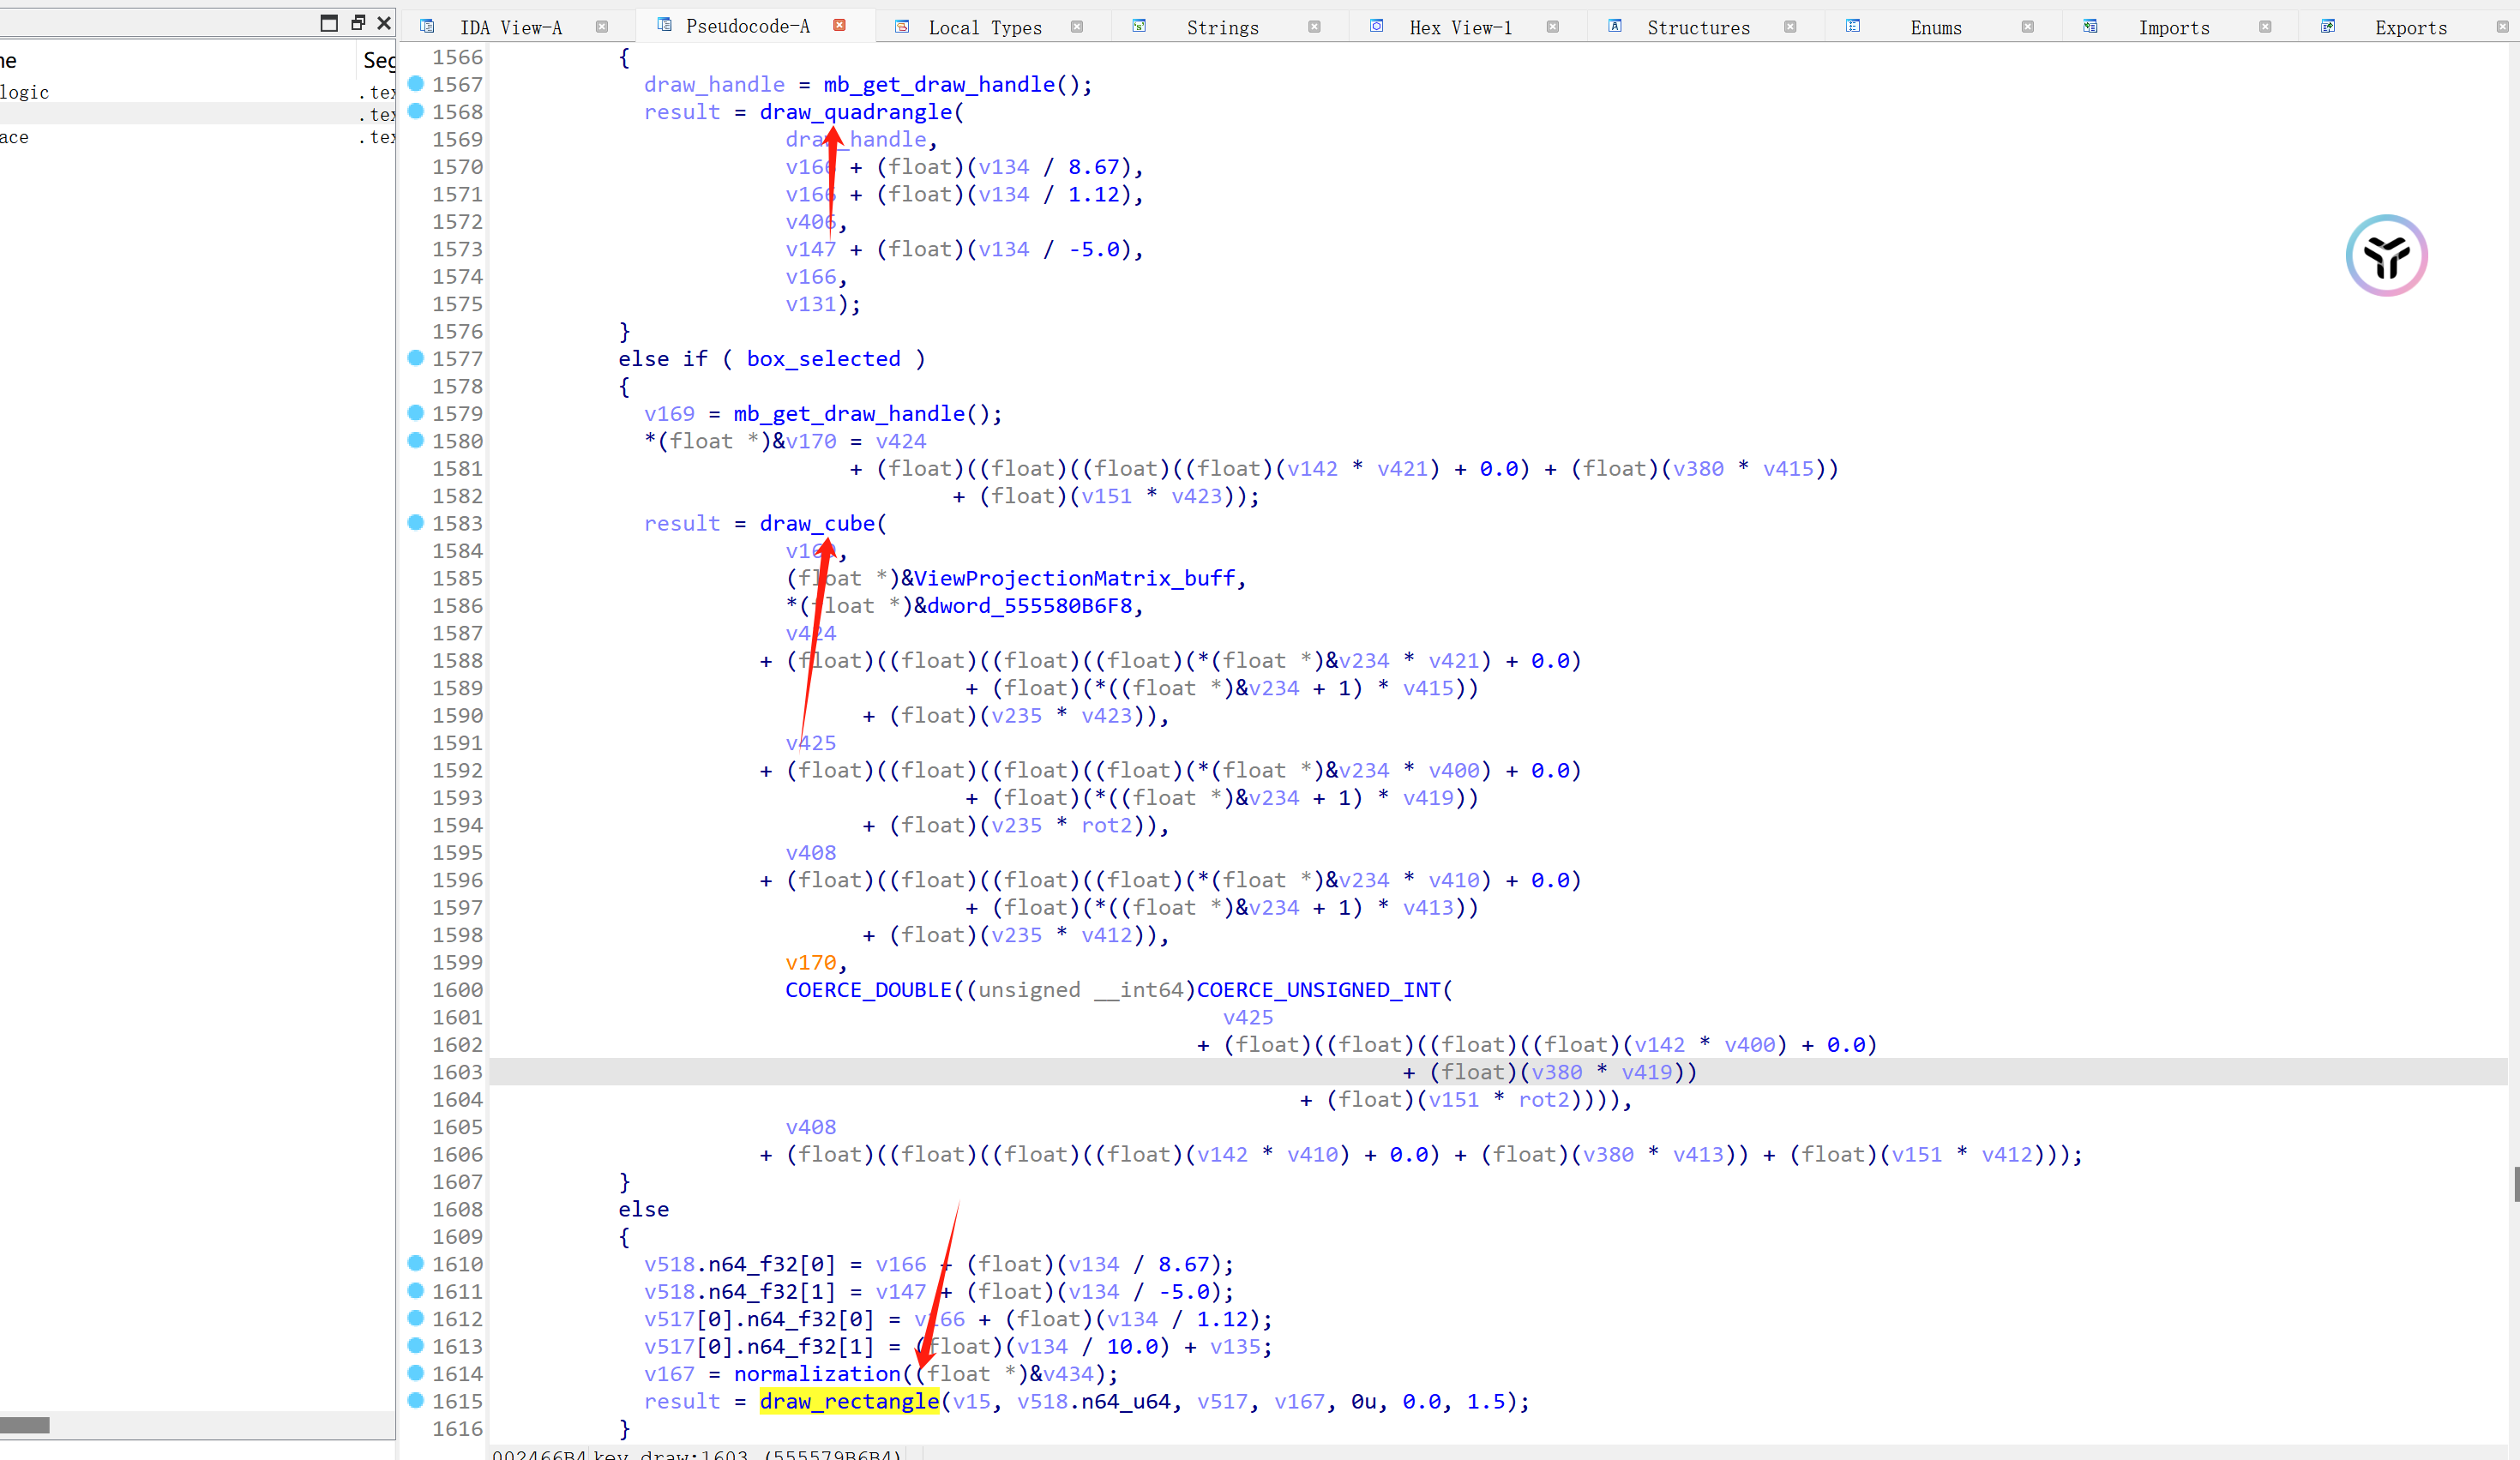Screen dimensions: 2520x1460
Task: Switch to the Strings tab
Action: coord(1222,28)
